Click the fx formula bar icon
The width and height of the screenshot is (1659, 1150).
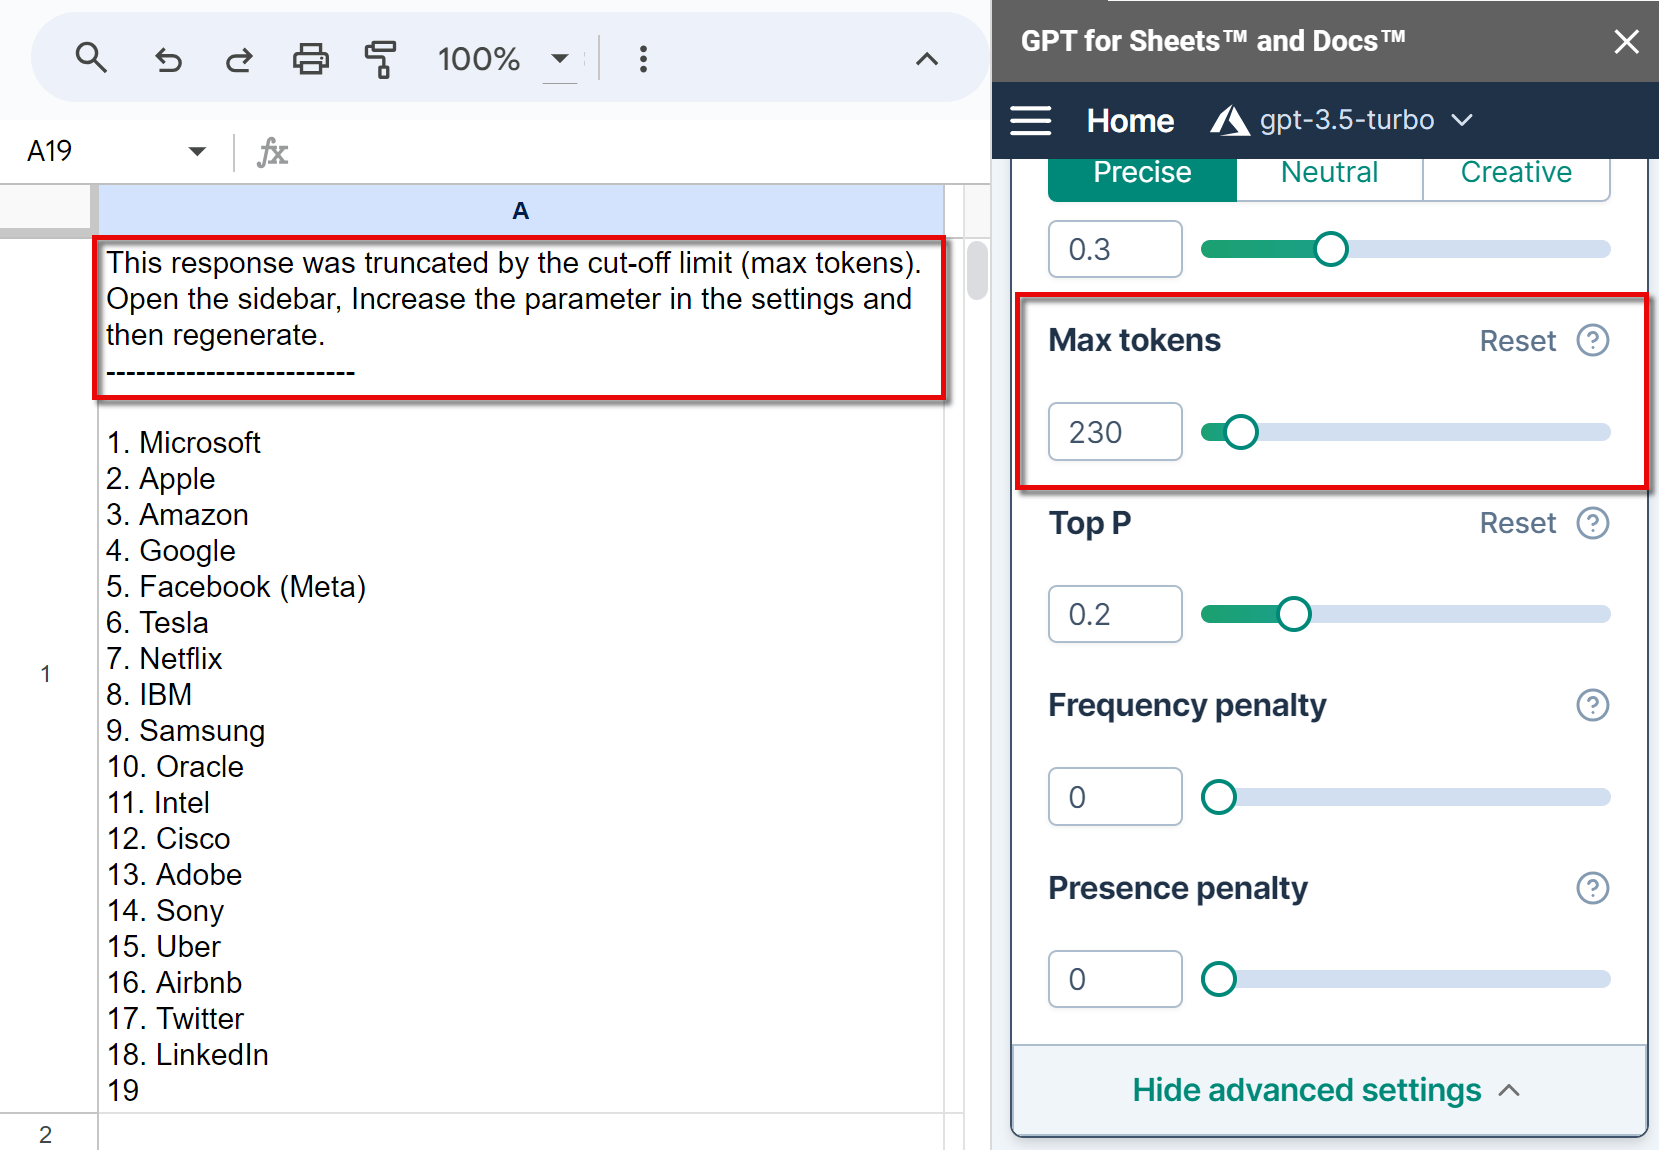coord(272,152)
